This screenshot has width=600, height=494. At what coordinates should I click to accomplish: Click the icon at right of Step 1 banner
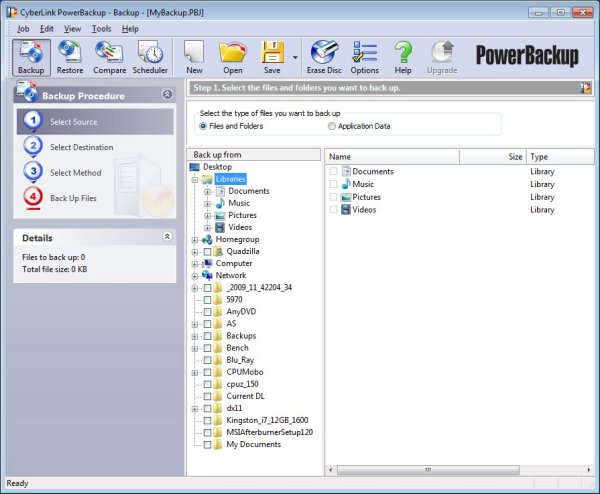click(x=585, y=88)
